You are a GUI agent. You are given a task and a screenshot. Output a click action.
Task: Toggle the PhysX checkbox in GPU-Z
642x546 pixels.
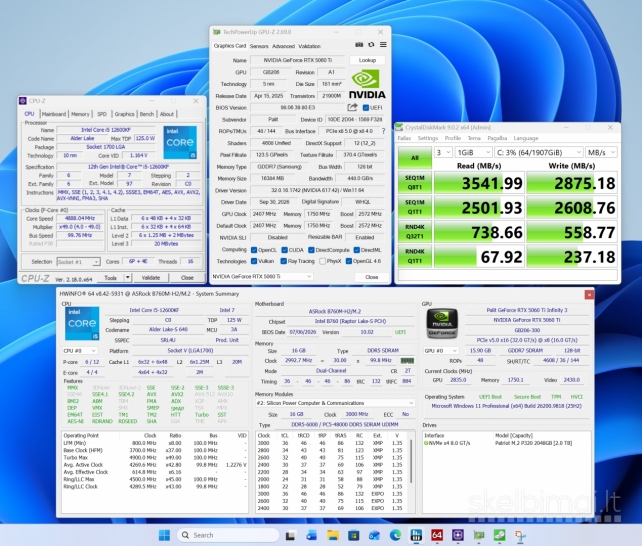322,261
